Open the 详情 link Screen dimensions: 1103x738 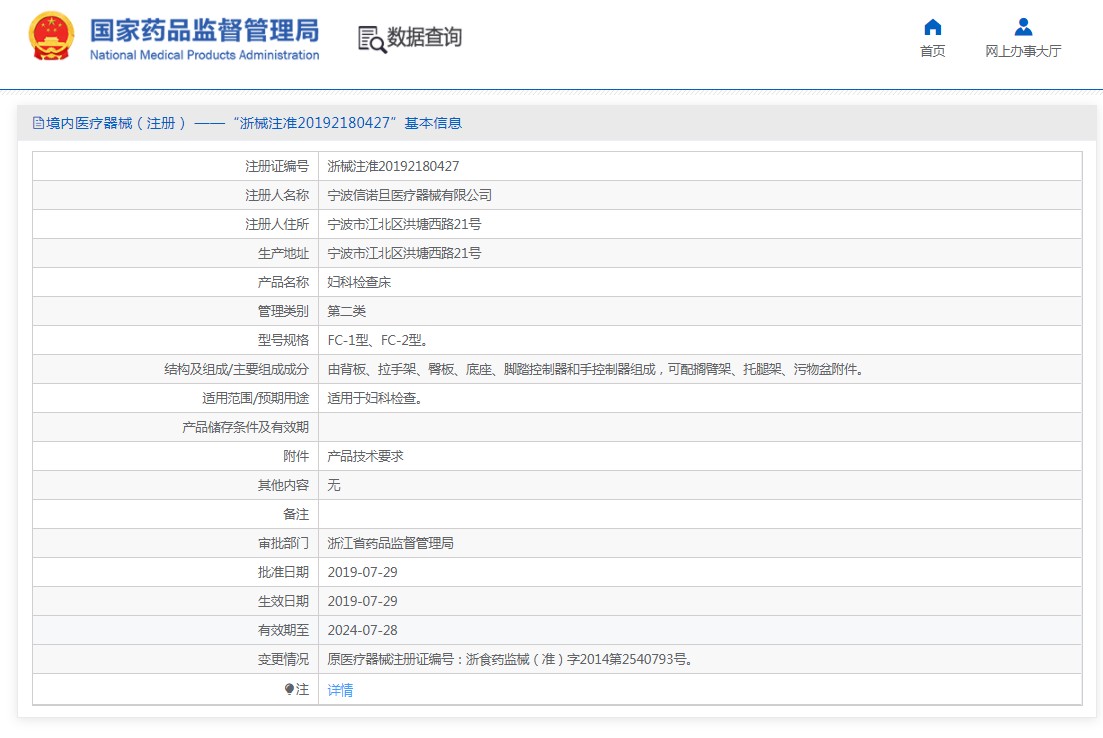pos(340,690)
